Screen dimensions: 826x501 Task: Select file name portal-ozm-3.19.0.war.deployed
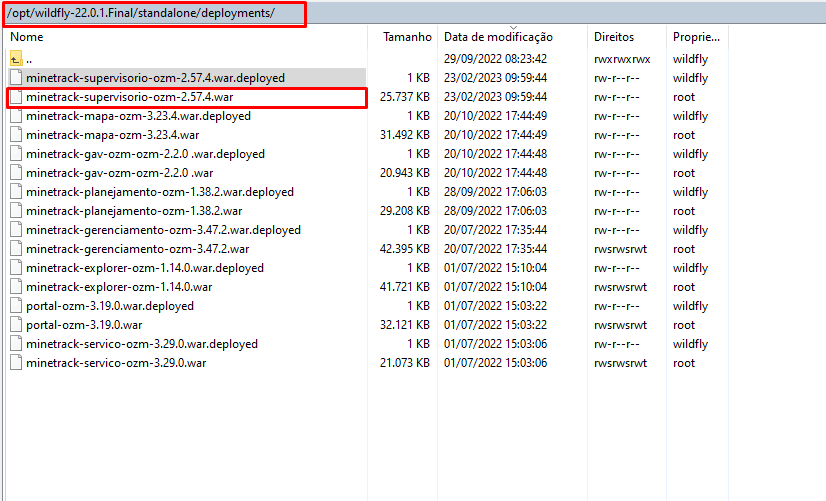pos(110,306)
